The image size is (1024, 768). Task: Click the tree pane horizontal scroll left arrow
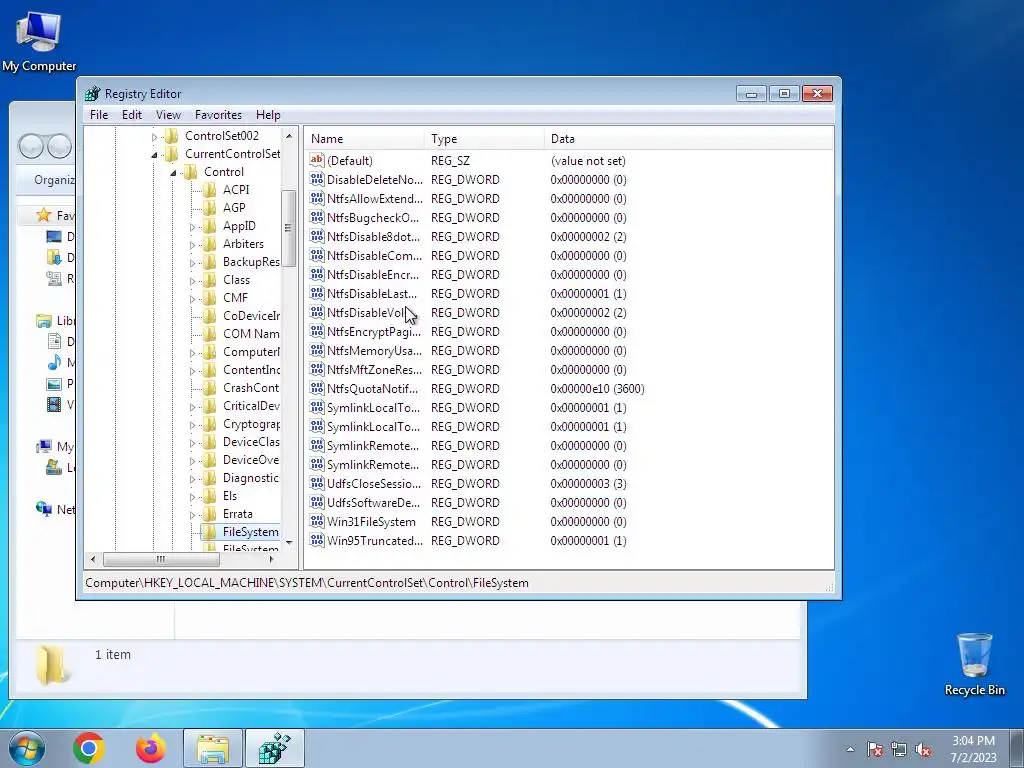coord(93,559)
